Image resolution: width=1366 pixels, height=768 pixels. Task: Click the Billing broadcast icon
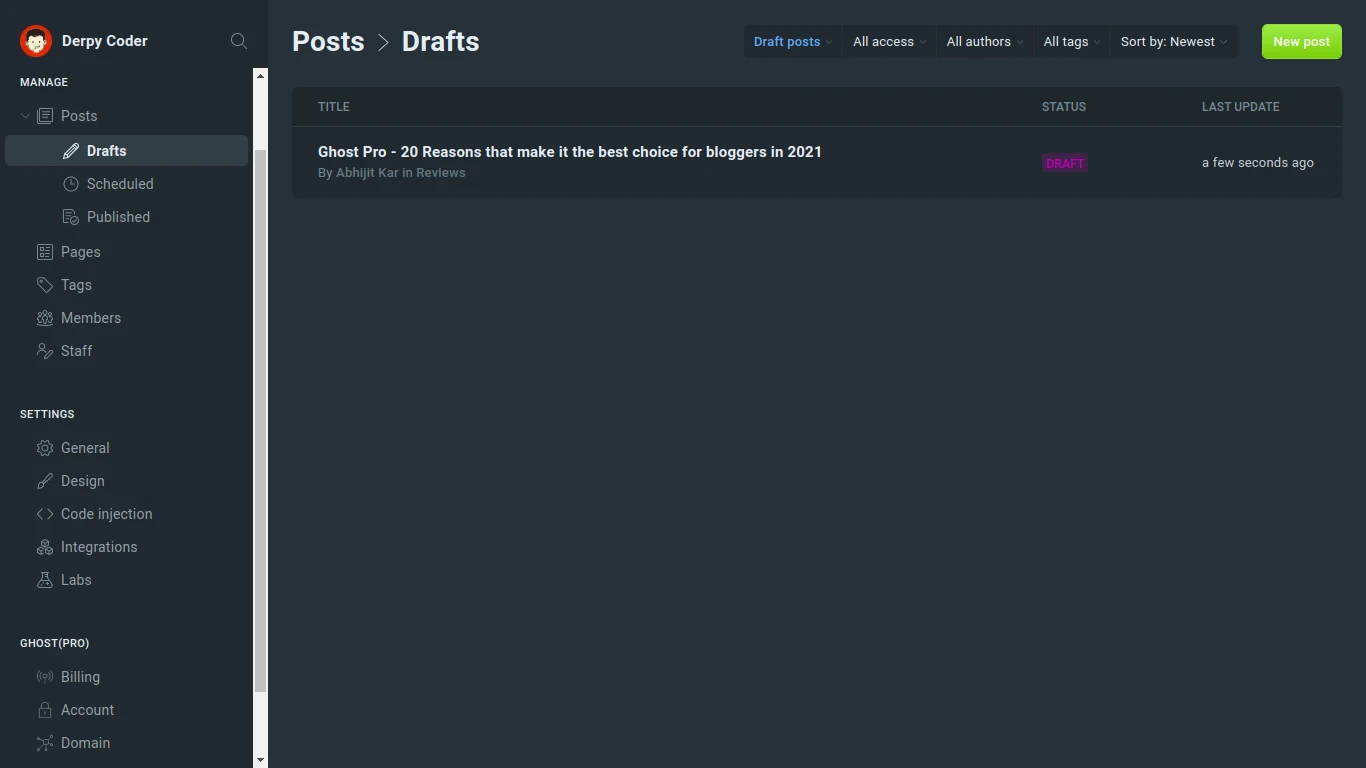[x=45, y=677]
